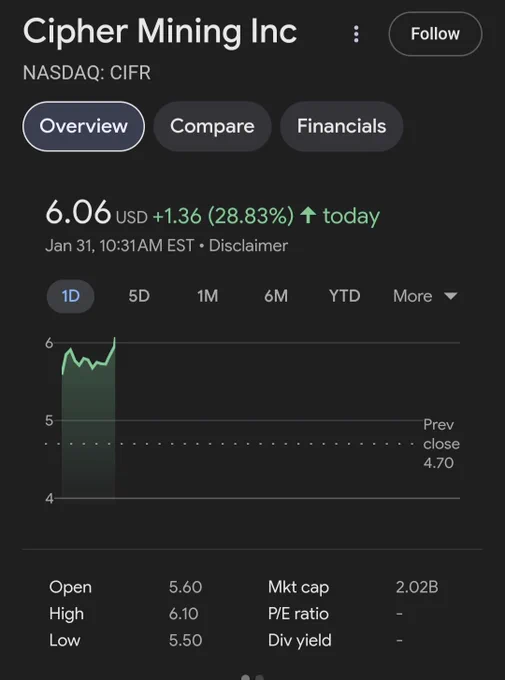Click the Prev close 4.70 label
The height and width of the screenshot is (680, 505).
click(x=441, y=444)
